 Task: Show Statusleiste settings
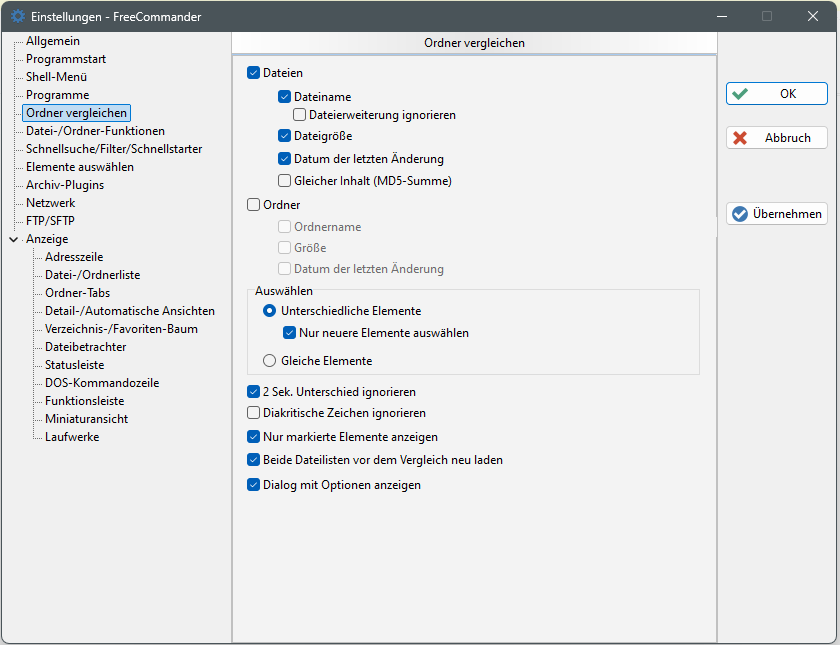[x=74, y=365]
